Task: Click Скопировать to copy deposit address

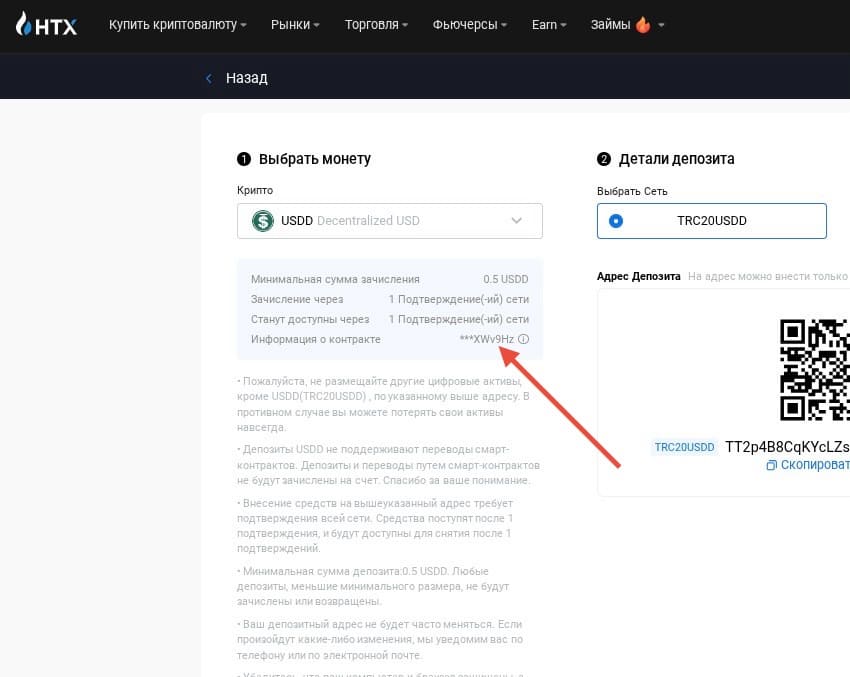Action: click(815, 465)
